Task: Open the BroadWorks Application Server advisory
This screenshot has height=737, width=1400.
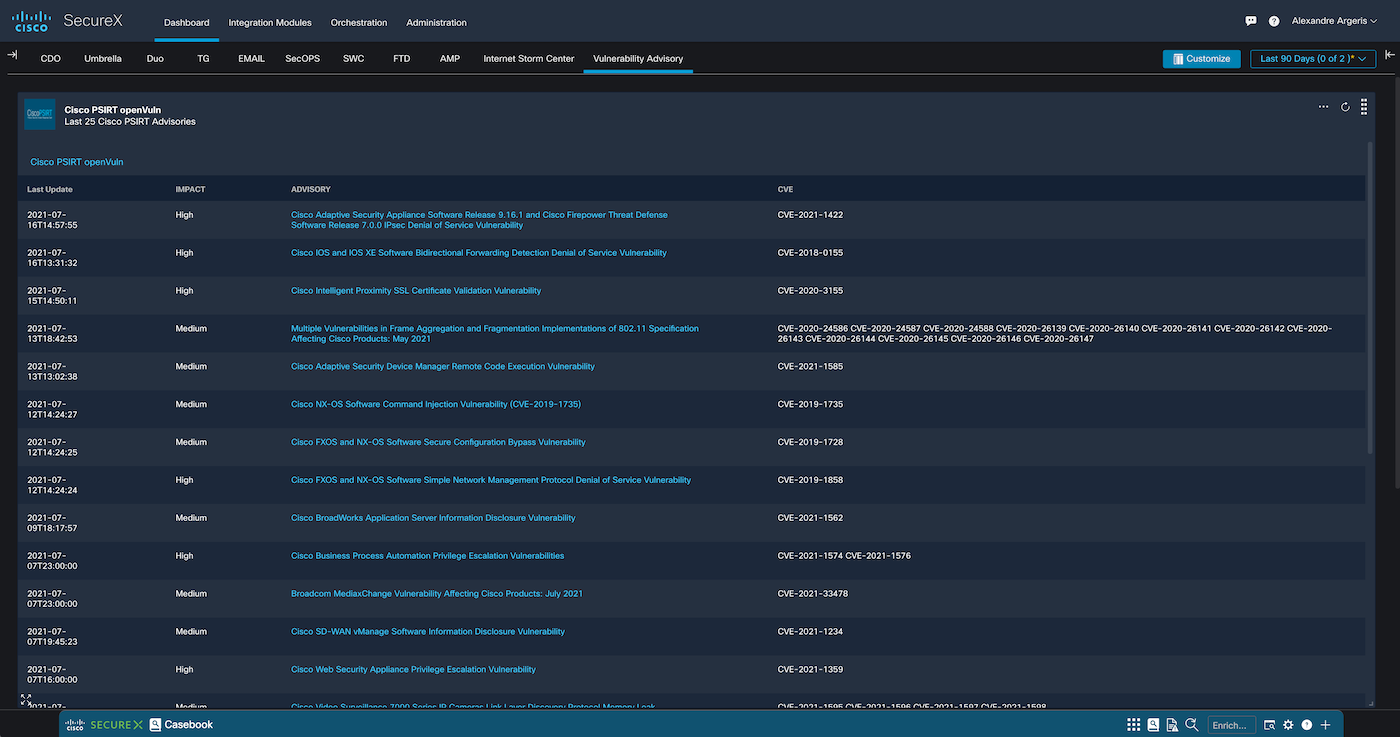Action: (x=433, y=518)
